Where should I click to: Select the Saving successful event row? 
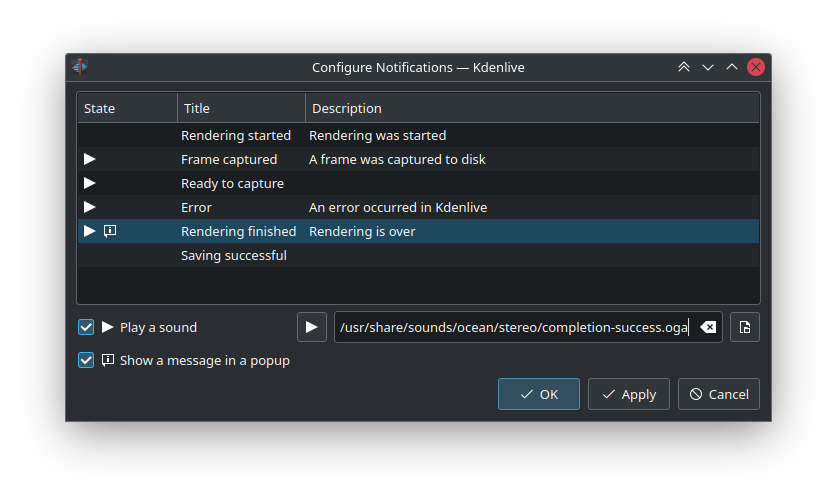(234, 255)
